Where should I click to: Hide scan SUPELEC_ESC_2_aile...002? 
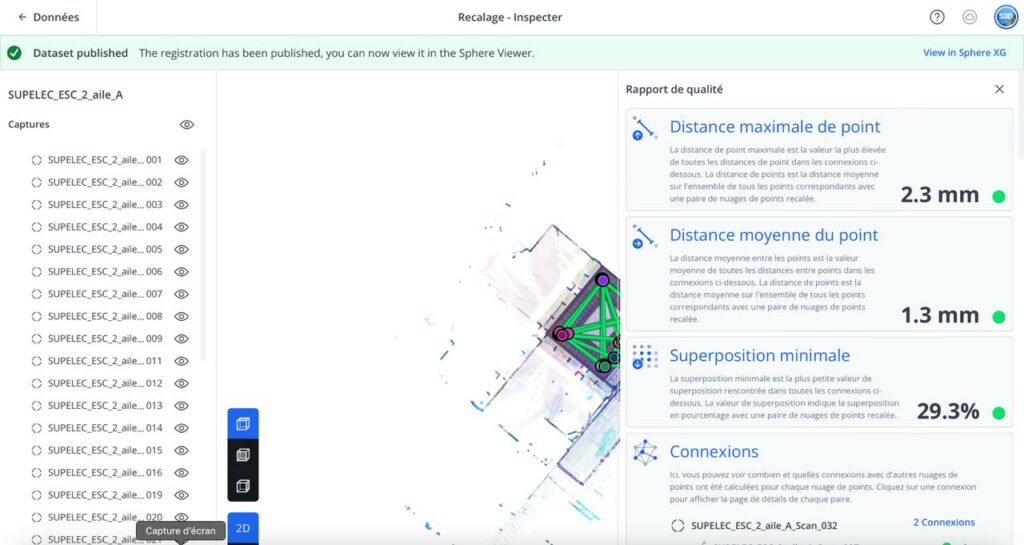(182, 182)
